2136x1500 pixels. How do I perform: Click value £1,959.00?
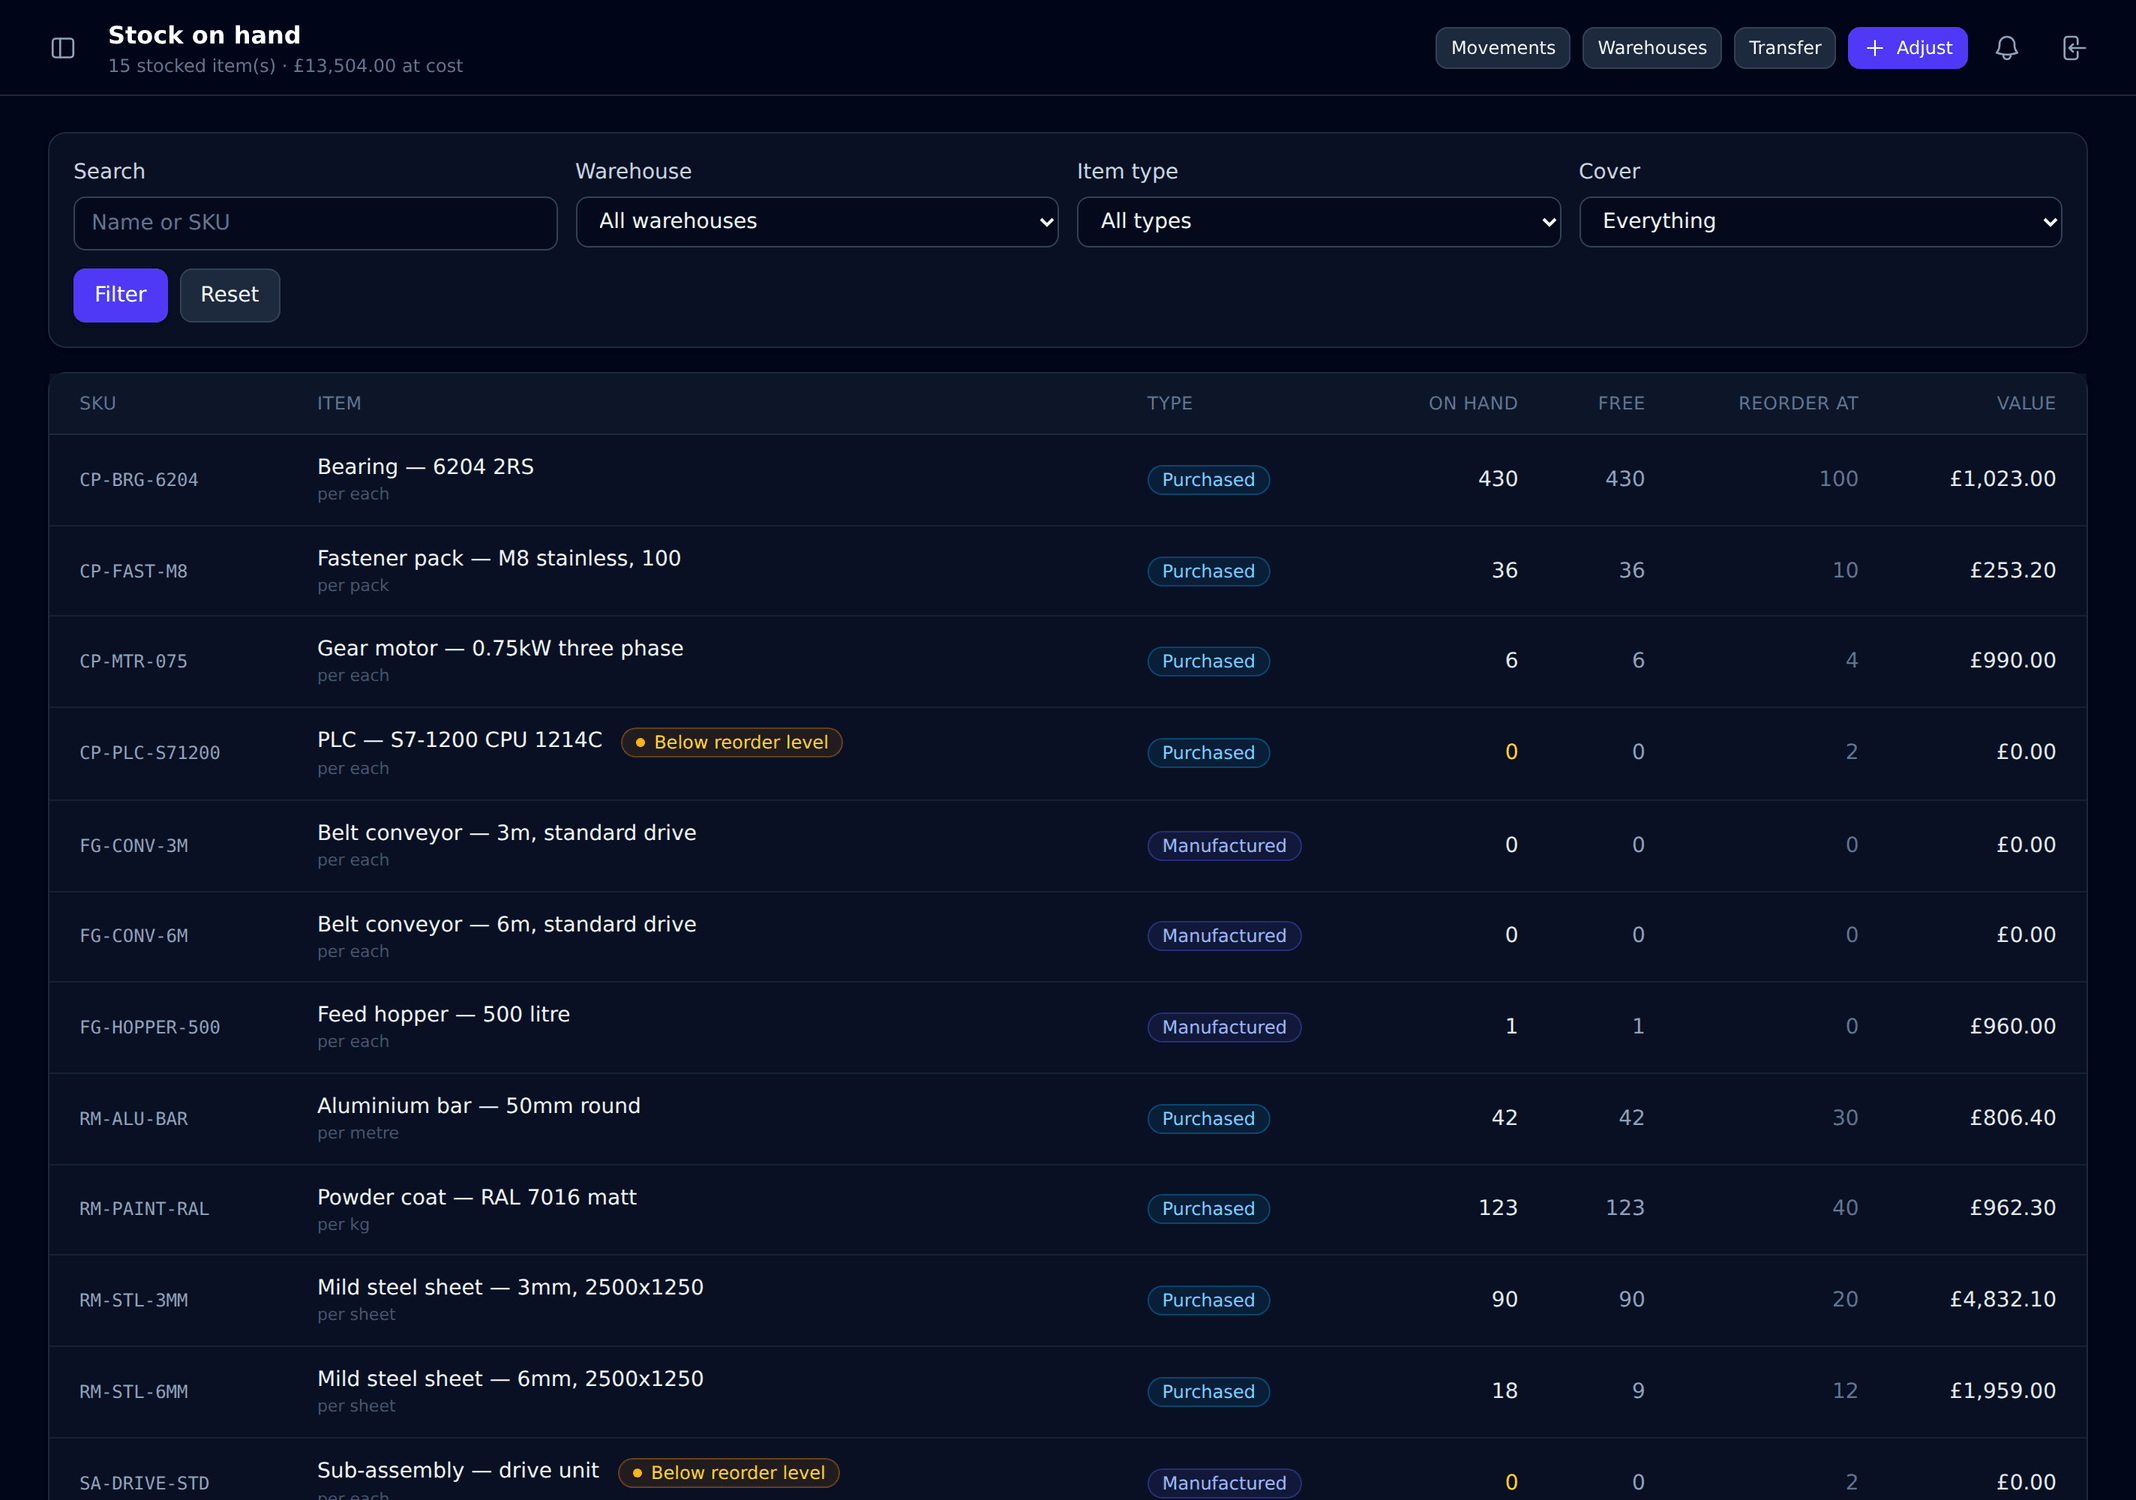pos(2002,1391)
